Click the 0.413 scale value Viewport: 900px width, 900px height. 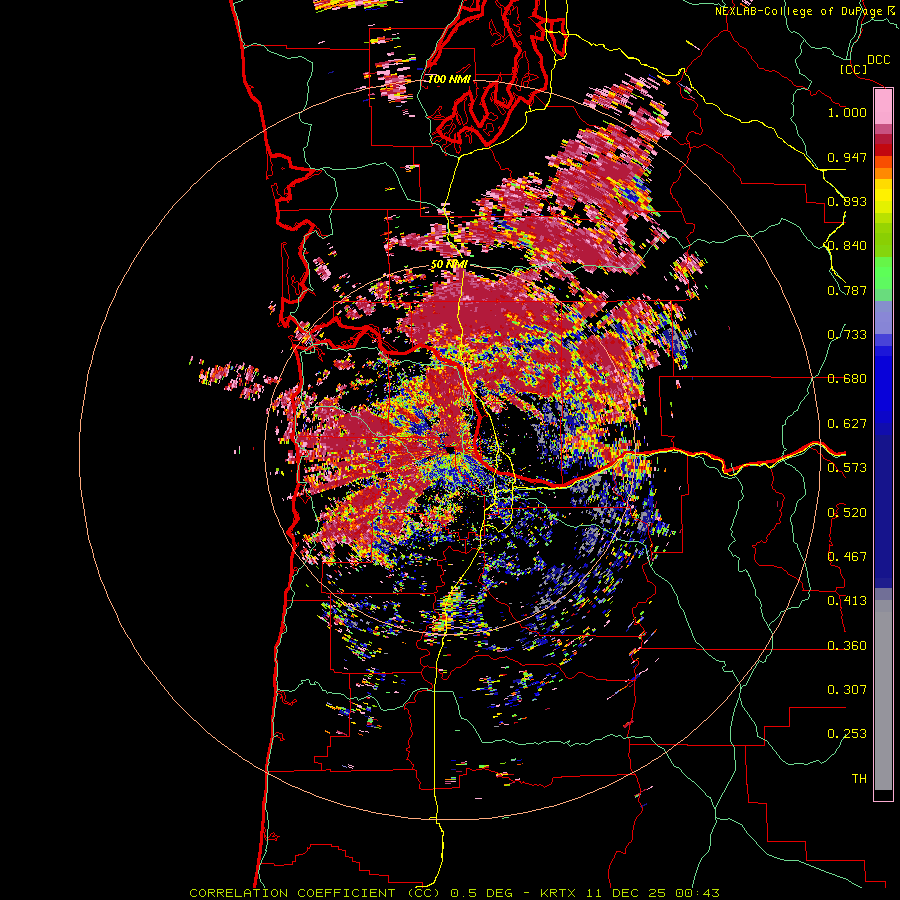tap(847, 601)
